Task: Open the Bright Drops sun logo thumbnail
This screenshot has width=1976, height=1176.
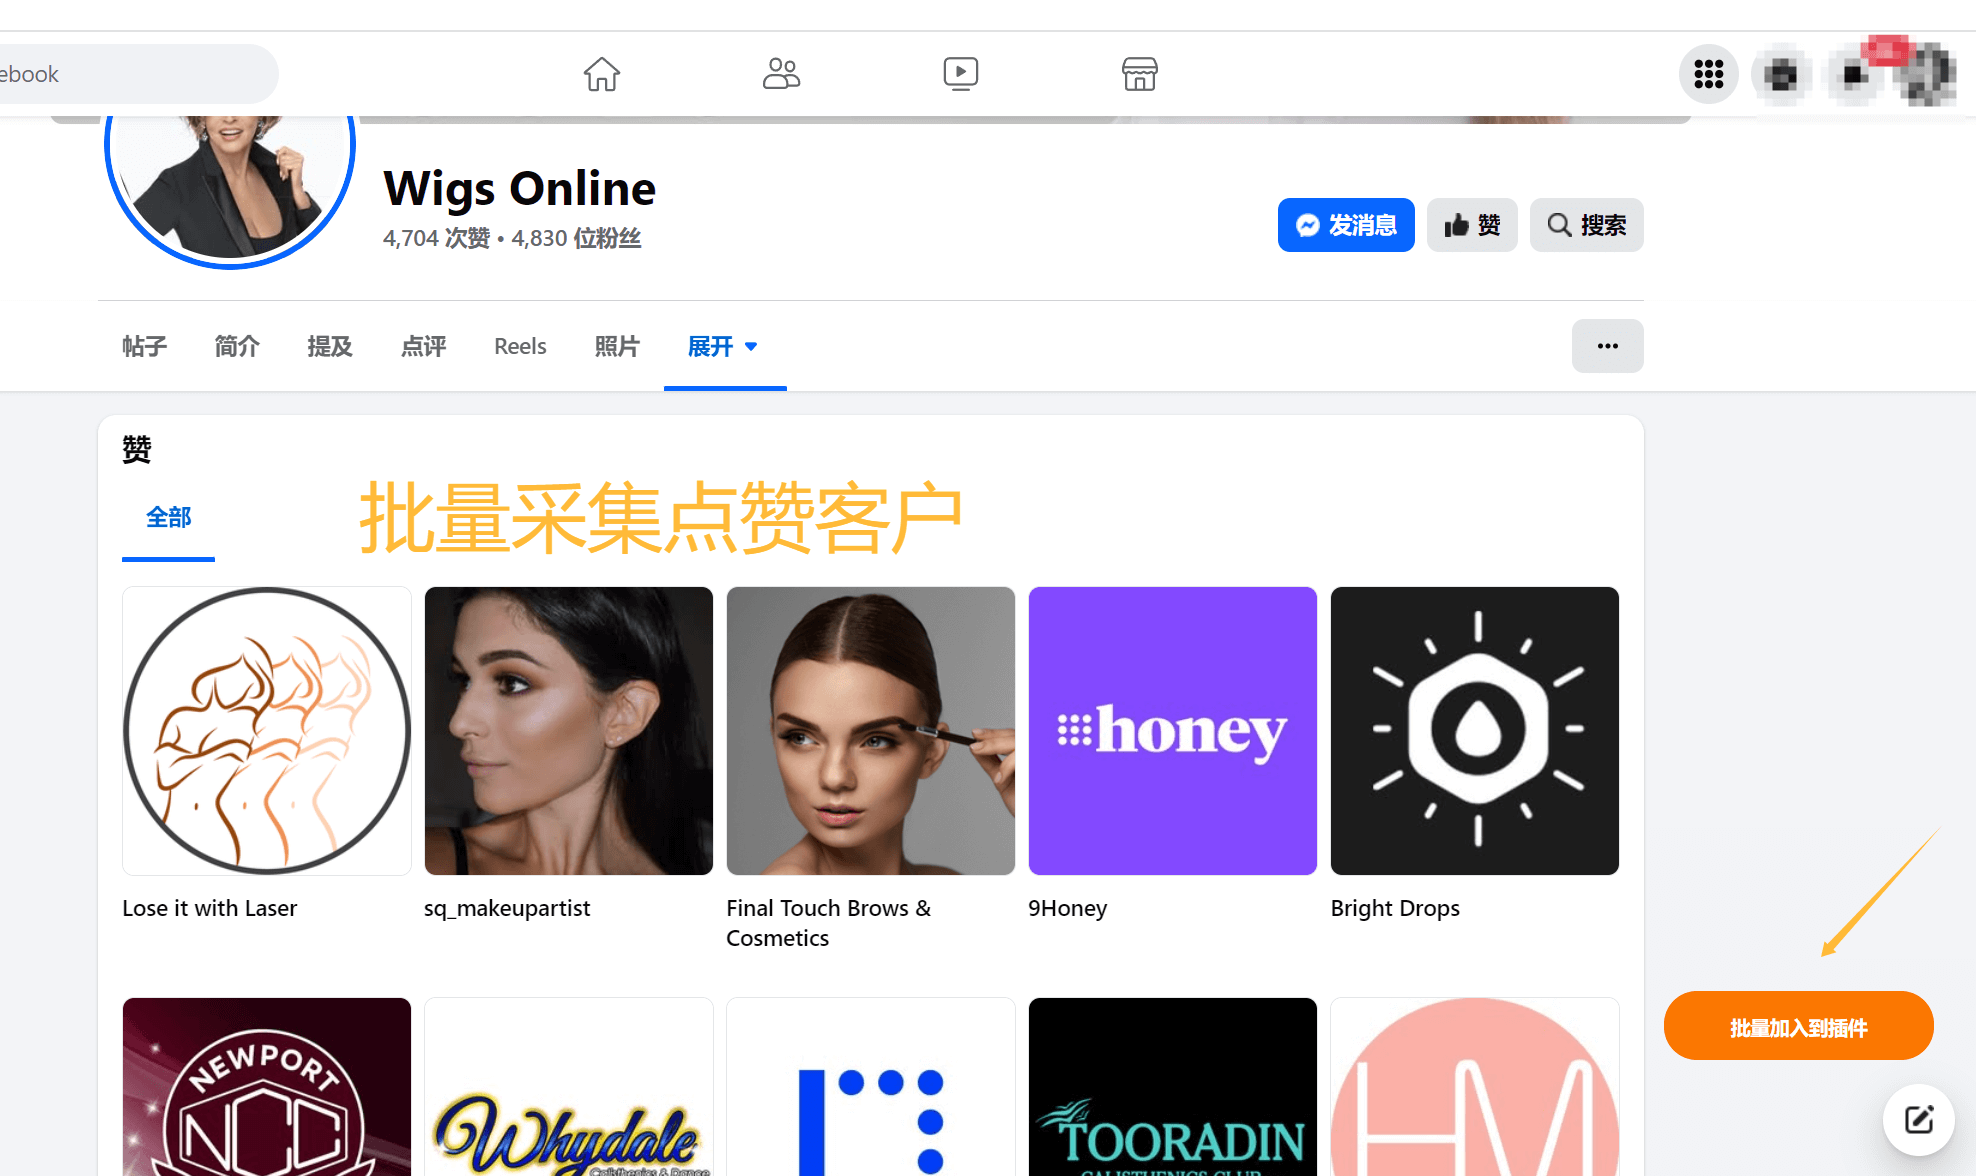Action: coord(1475,731)
